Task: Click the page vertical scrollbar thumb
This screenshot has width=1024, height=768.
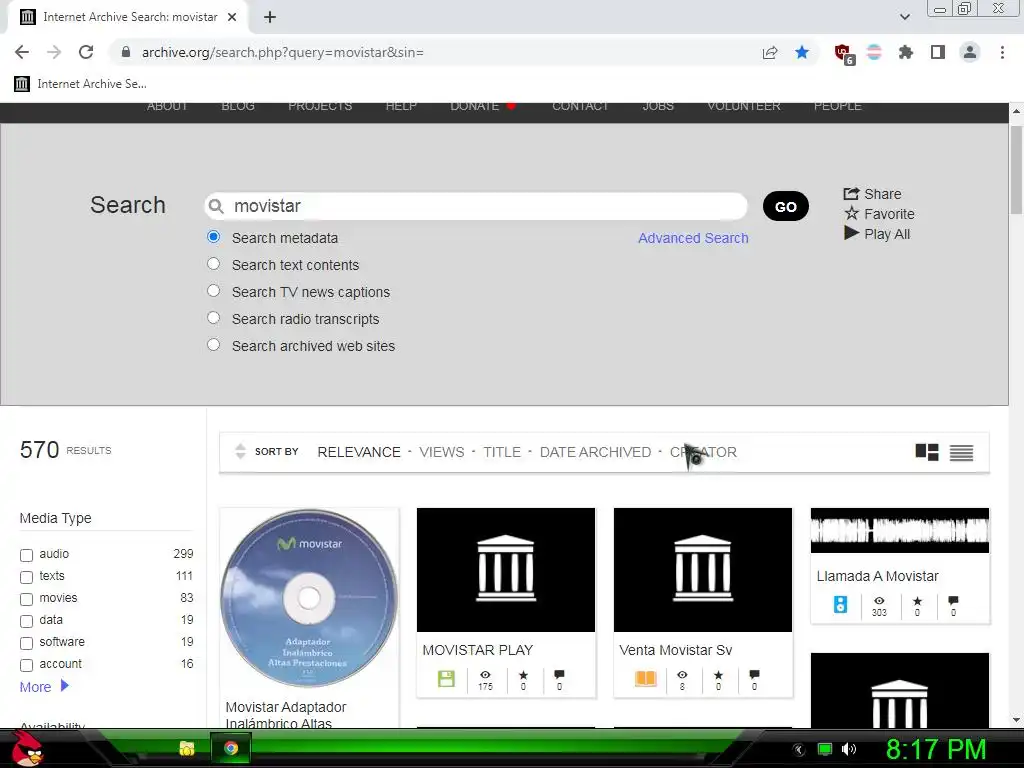Action: (x=1016, y=170)
